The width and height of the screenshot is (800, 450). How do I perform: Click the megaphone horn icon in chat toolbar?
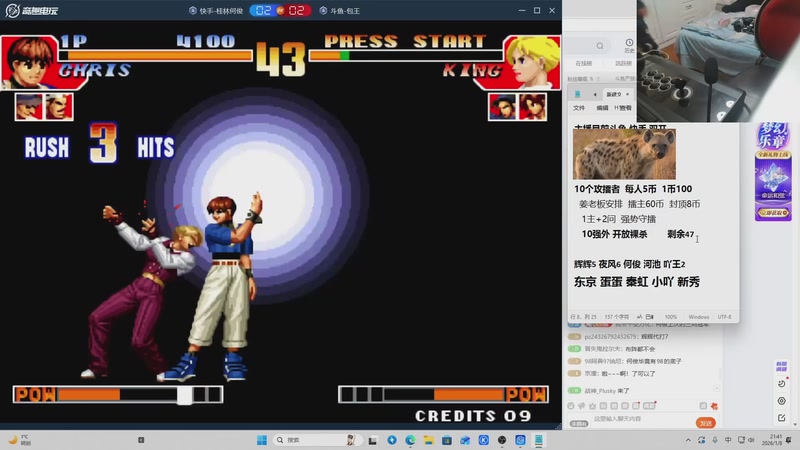point(582,406)
